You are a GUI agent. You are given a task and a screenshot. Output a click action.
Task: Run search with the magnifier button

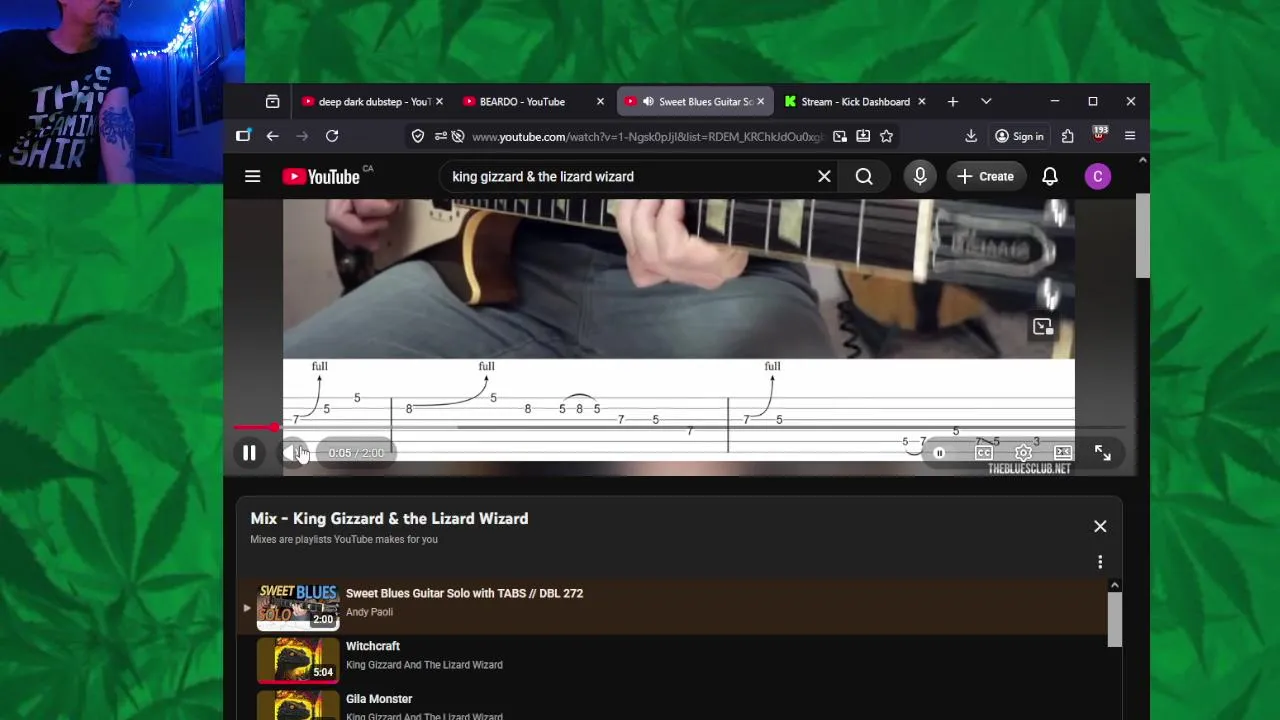click(864, 176)
